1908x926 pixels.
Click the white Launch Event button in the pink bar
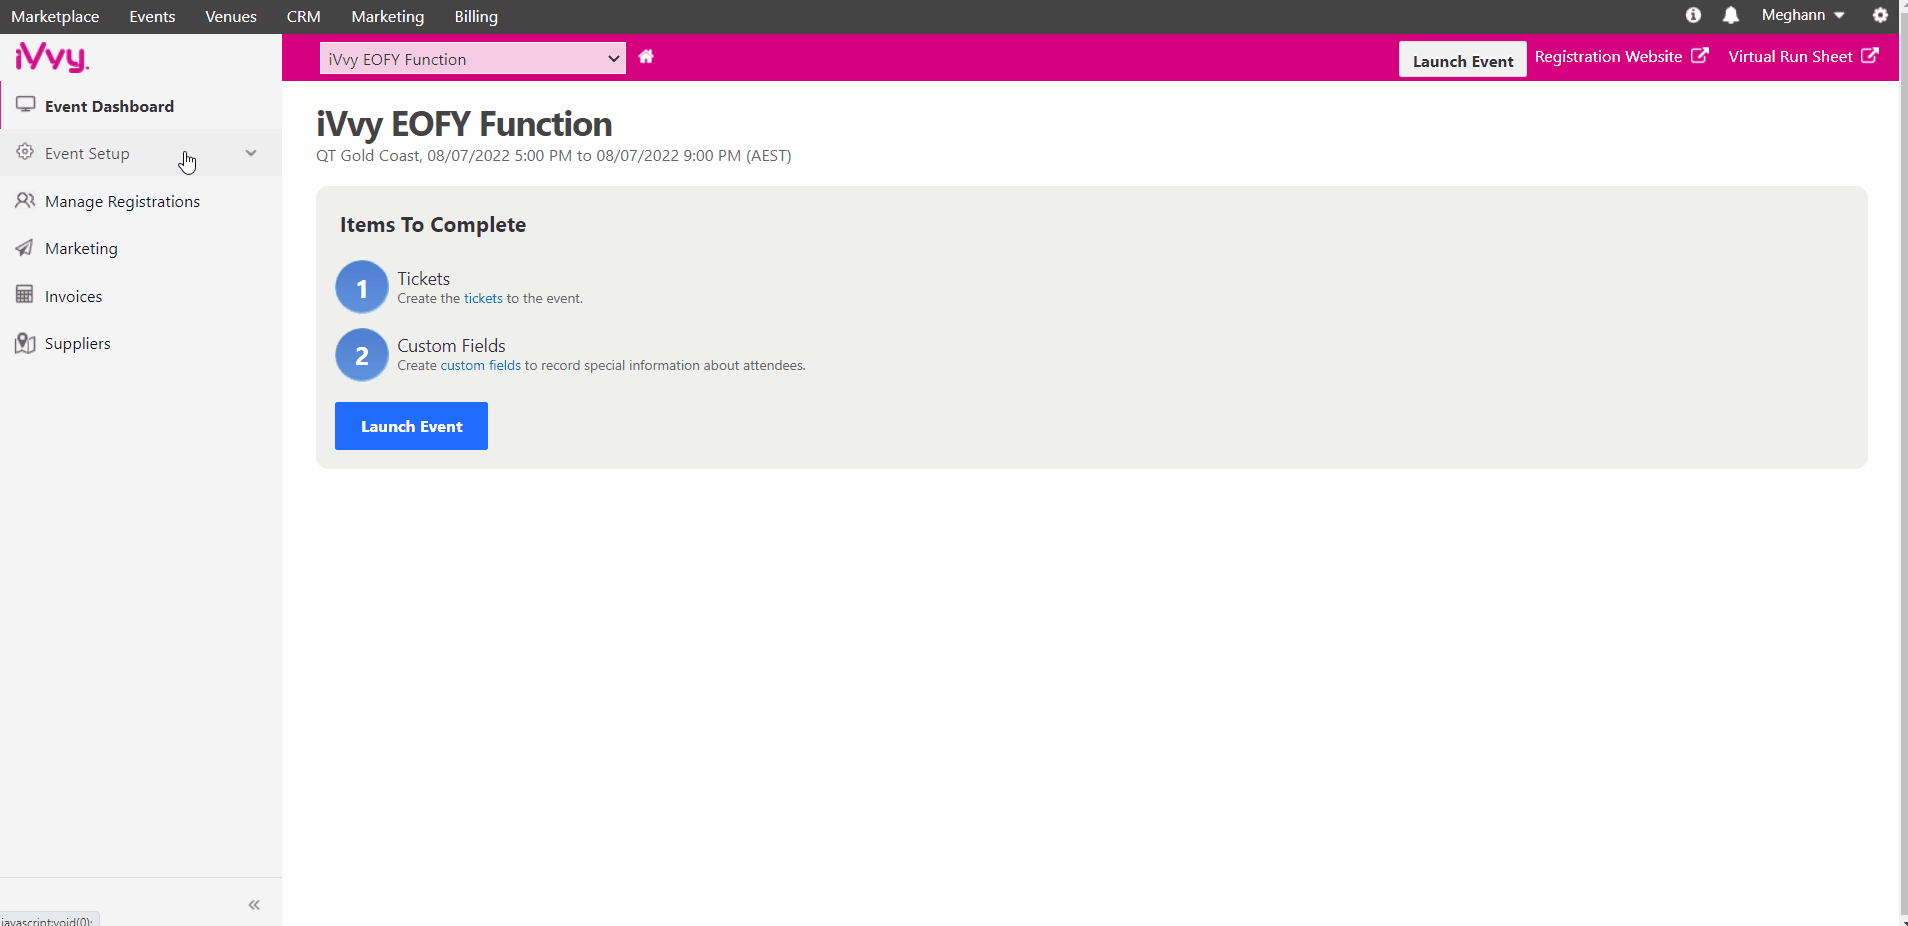[x=1463, y=60]
